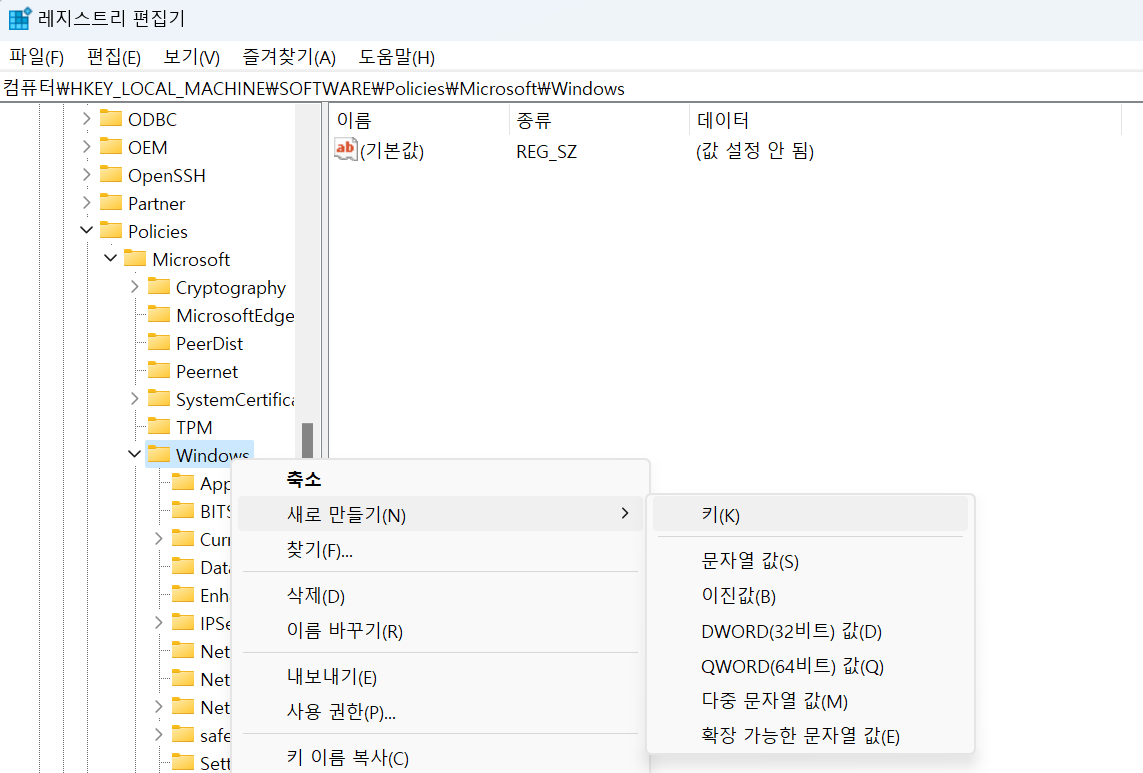Viewport: 1143px width, 773px height.
Task: Collapse the Windows key
Action: tap(135, 454)
